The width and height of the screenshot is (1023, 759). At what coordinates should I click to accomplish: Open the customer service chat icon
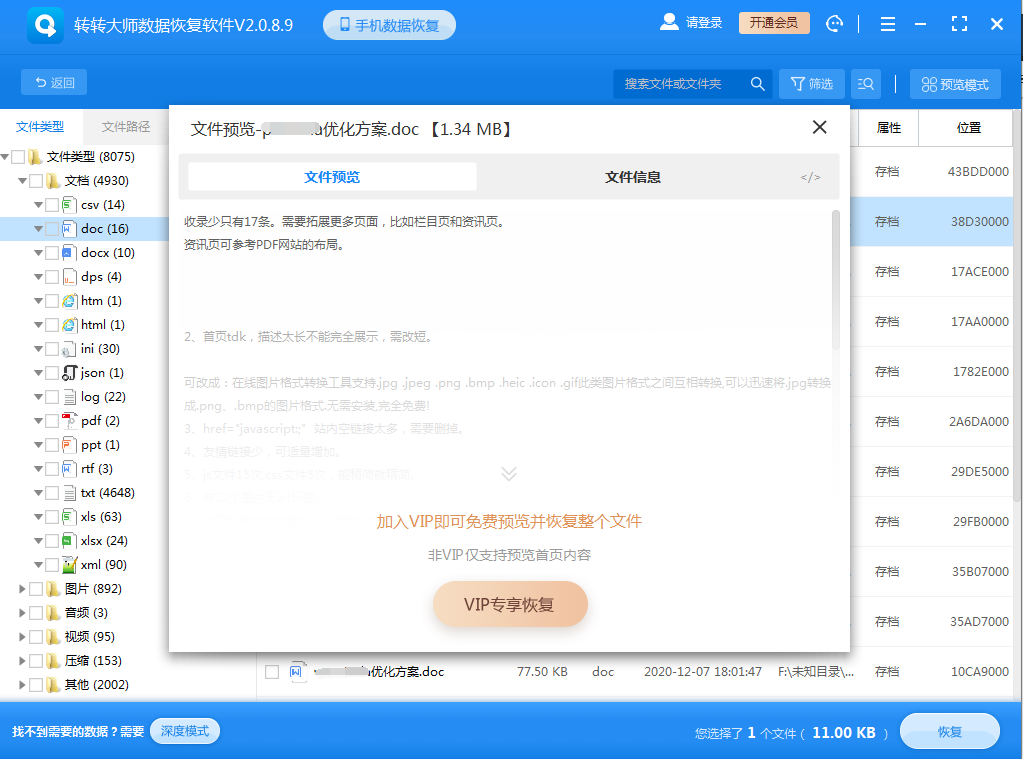coord(835,23)
